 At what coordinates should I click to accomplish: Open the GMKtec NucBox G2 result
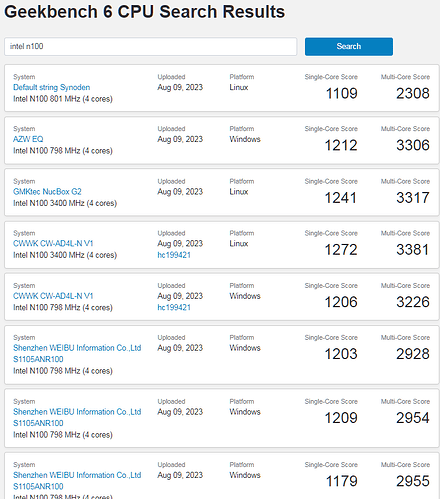(x=47, y=192)
